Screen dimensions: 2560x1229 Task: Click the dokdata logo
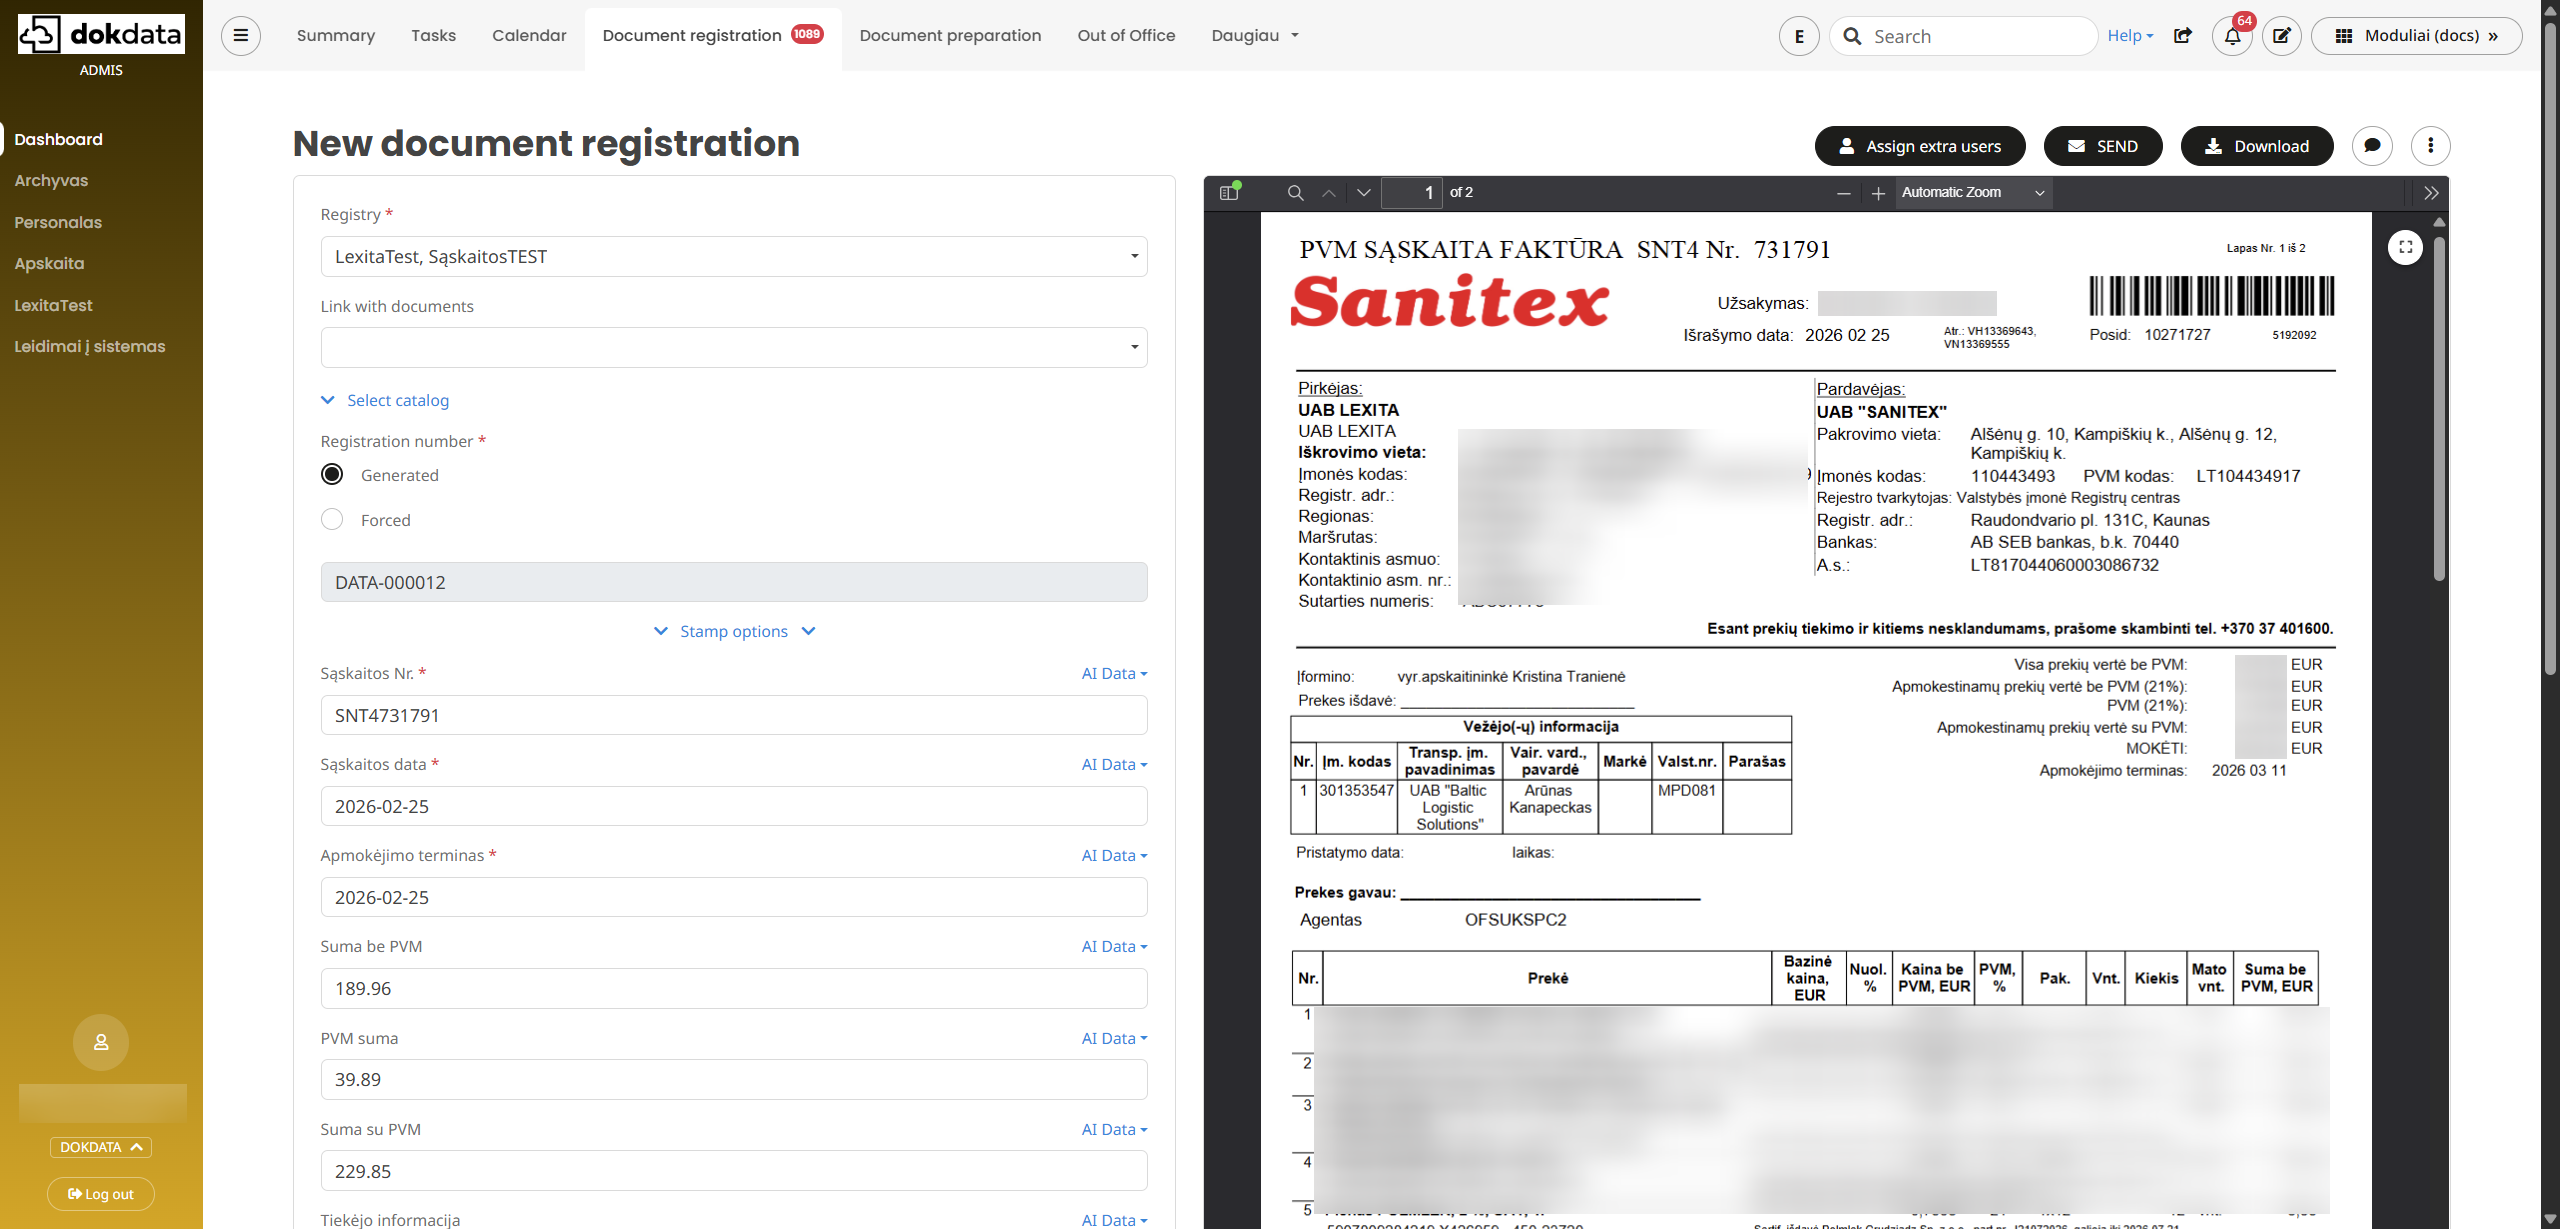(101, 35)
